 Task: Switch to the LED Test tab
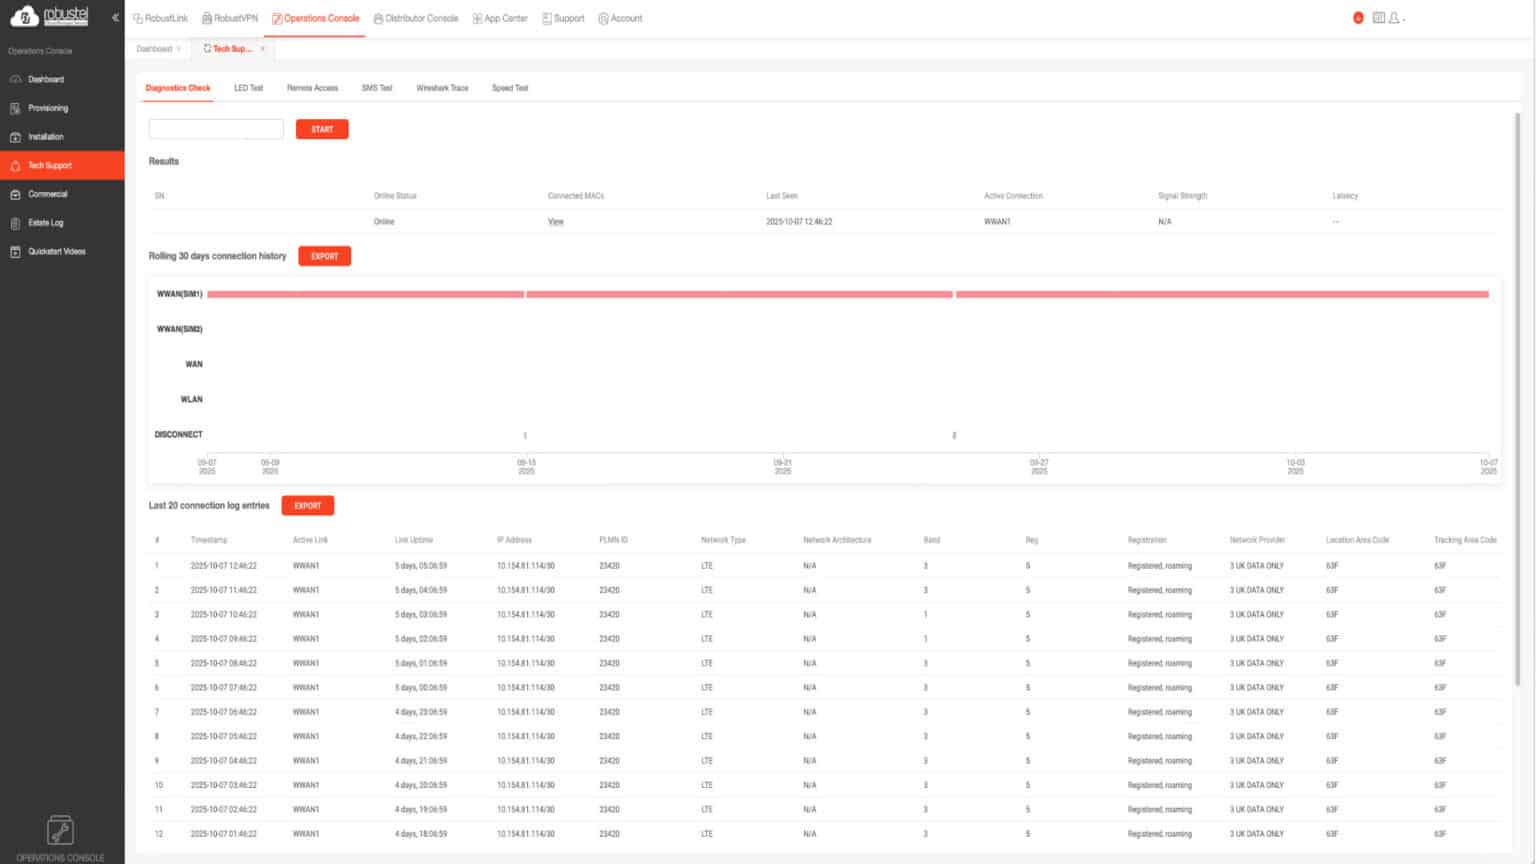click(248, 88)
